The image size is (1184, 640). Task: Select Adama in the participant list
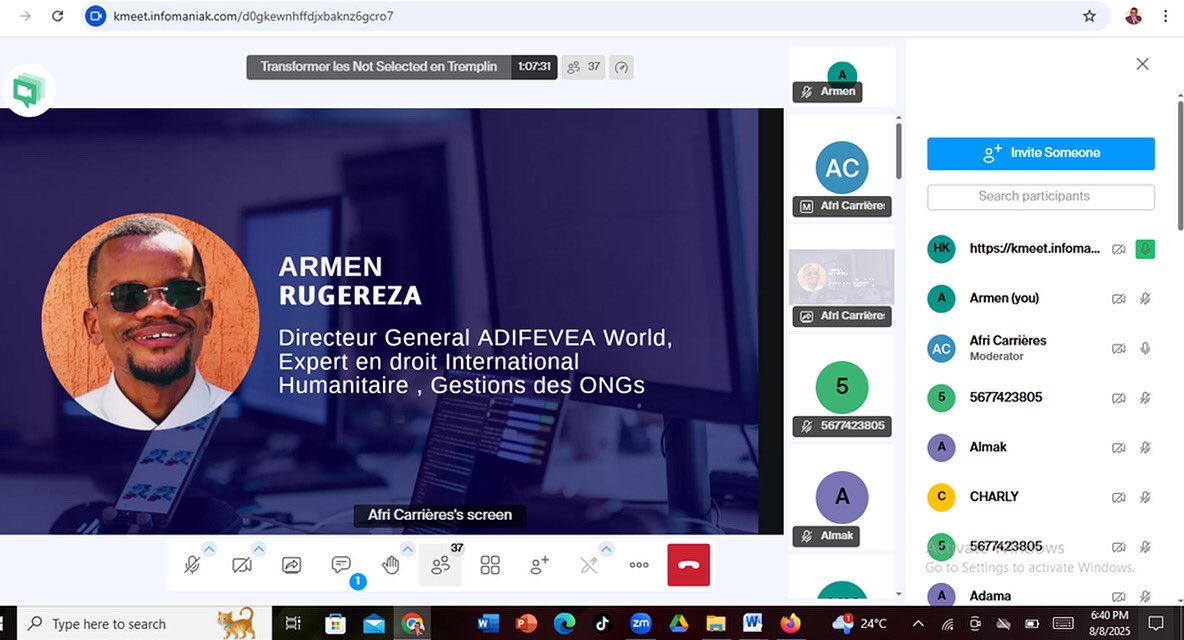click(1041, 595)
